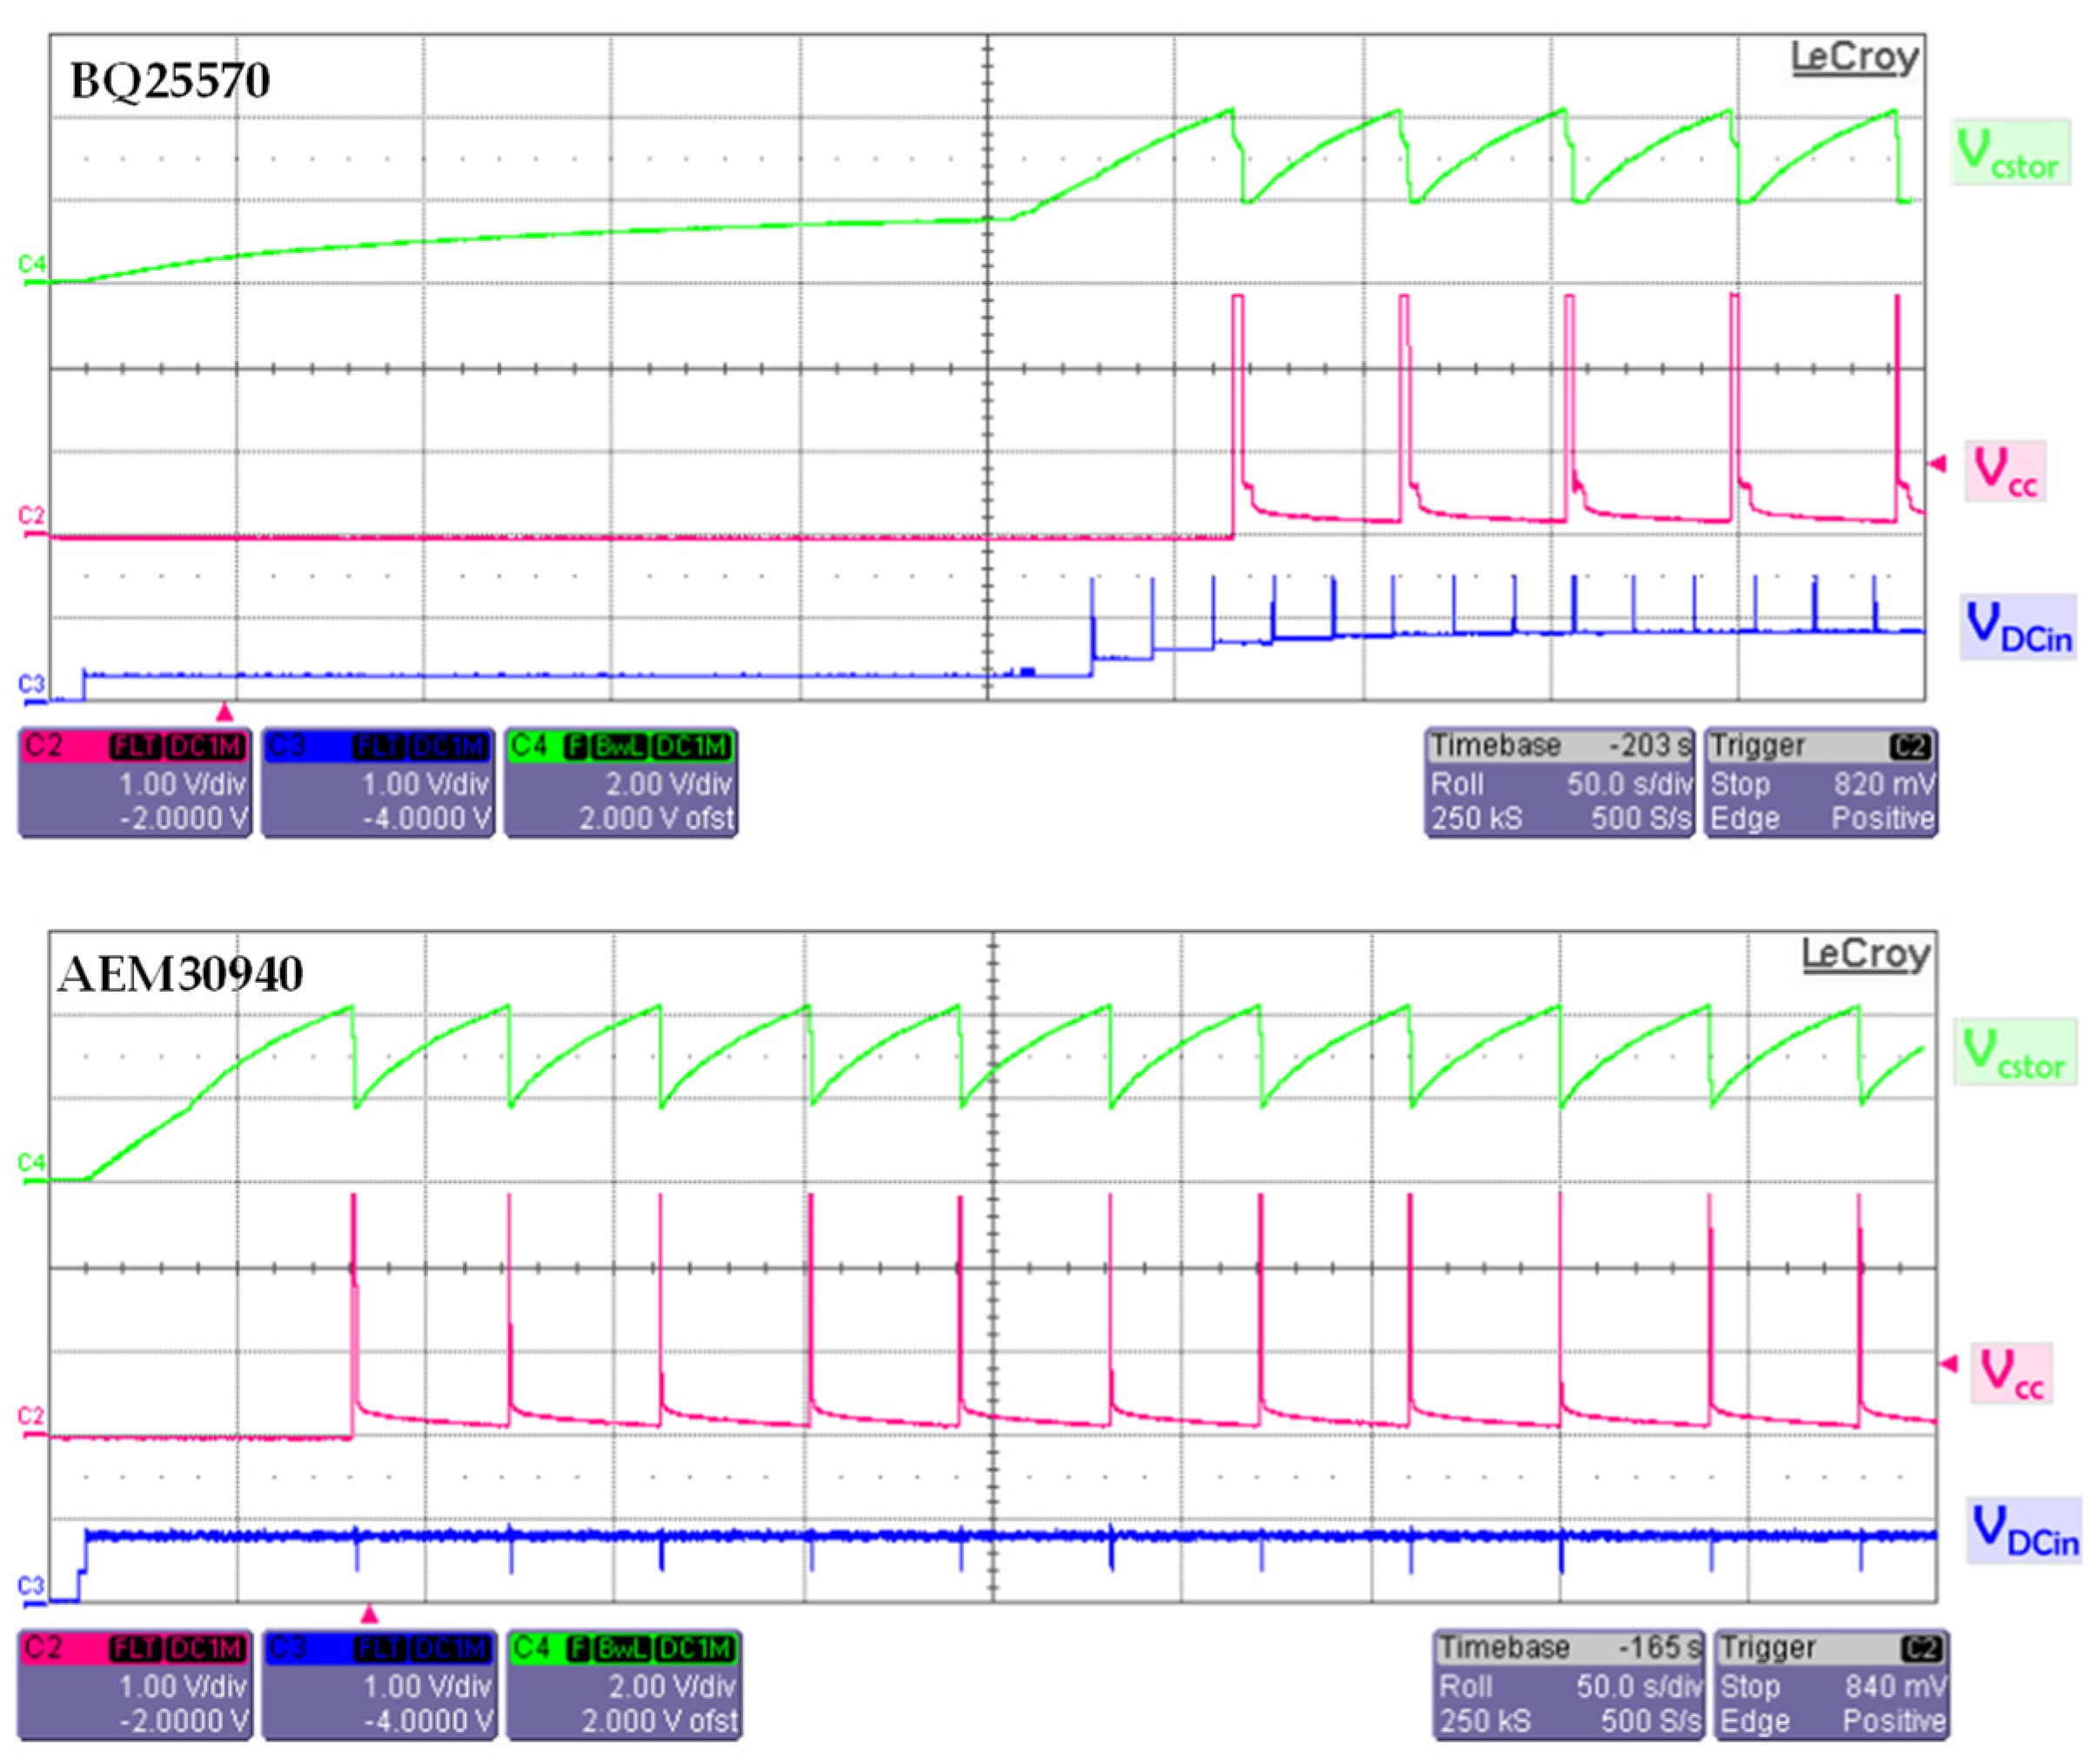Open the Timebase box showing -203 s
Screen dimensions: 2099x1764
(x=1559, y=782)
